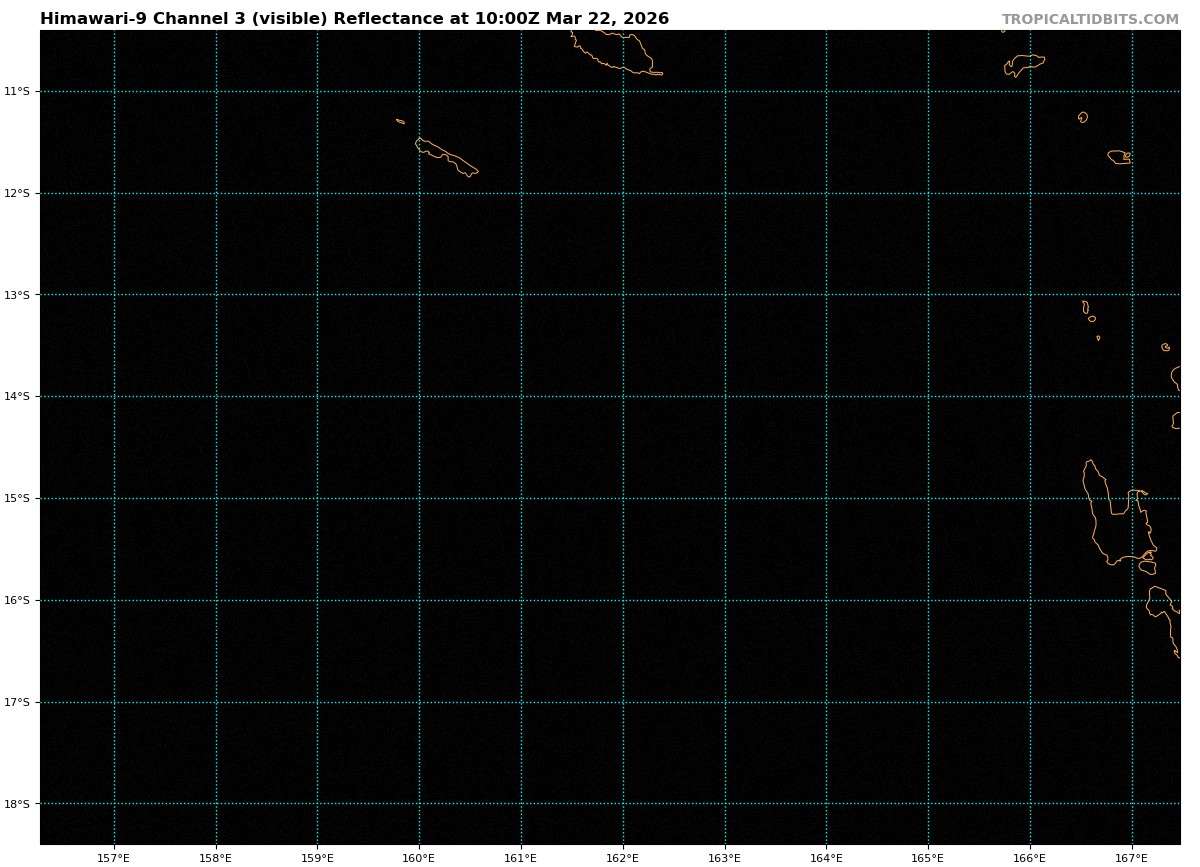
Task: Click the 11°S latitude label
Action: tap(17, 91)
